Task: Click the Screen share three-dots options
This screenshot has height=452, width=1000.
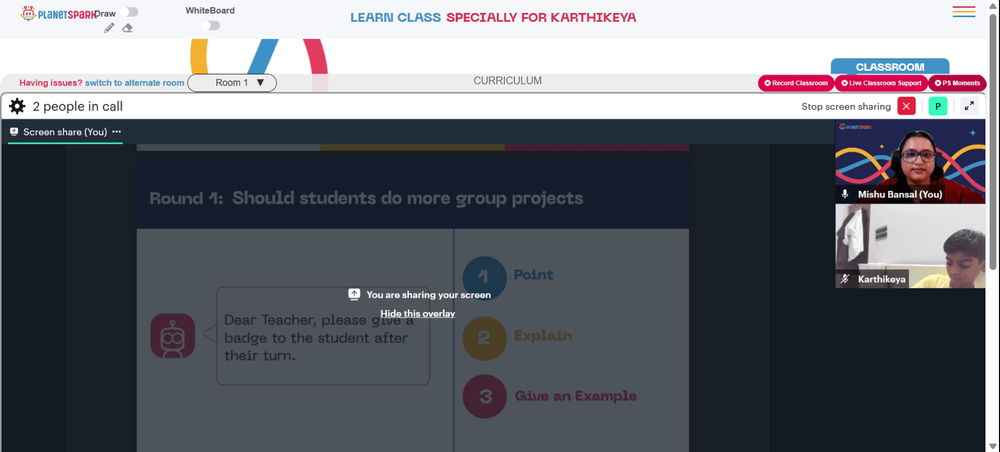Action: 117,131
